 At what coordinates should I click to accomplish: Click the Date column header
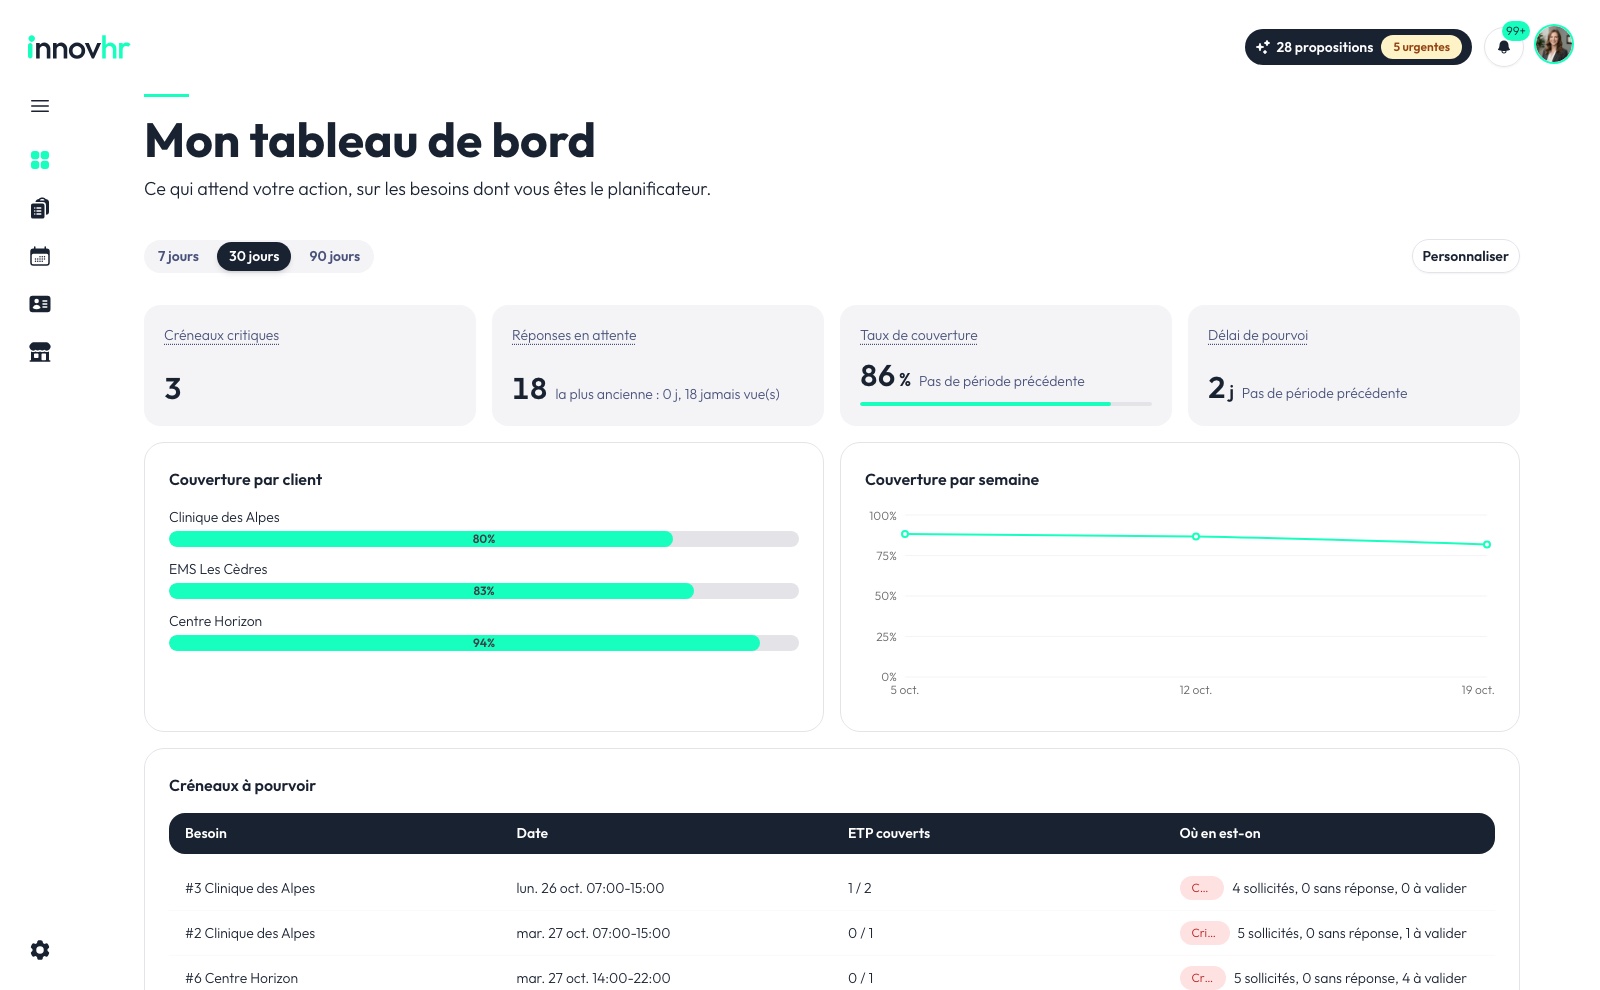[532, 834]
